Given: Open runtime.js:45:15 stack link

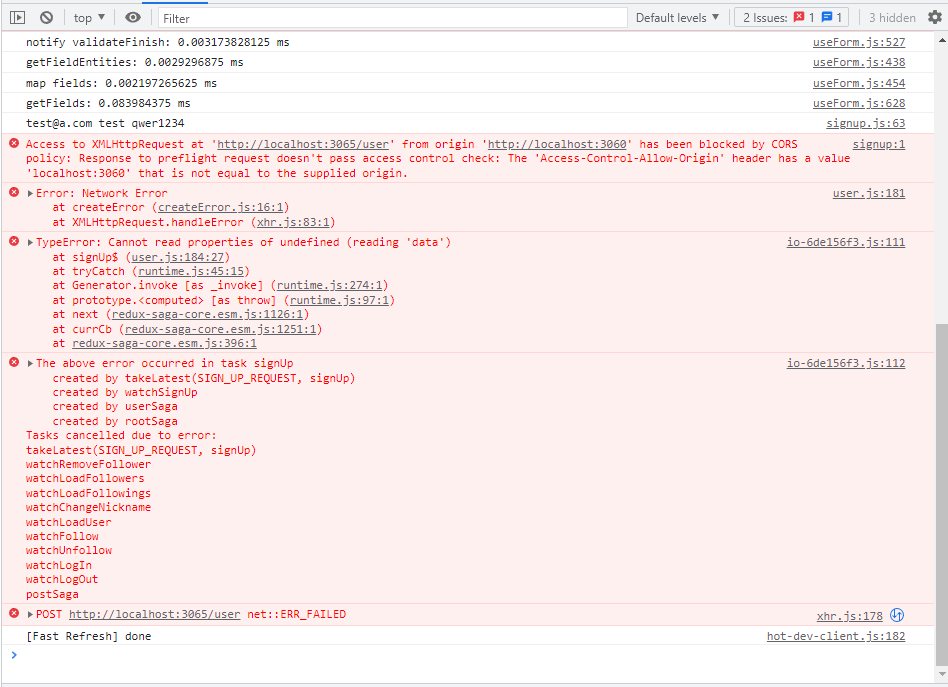Looking at the screenshot, I should point(191,272).
